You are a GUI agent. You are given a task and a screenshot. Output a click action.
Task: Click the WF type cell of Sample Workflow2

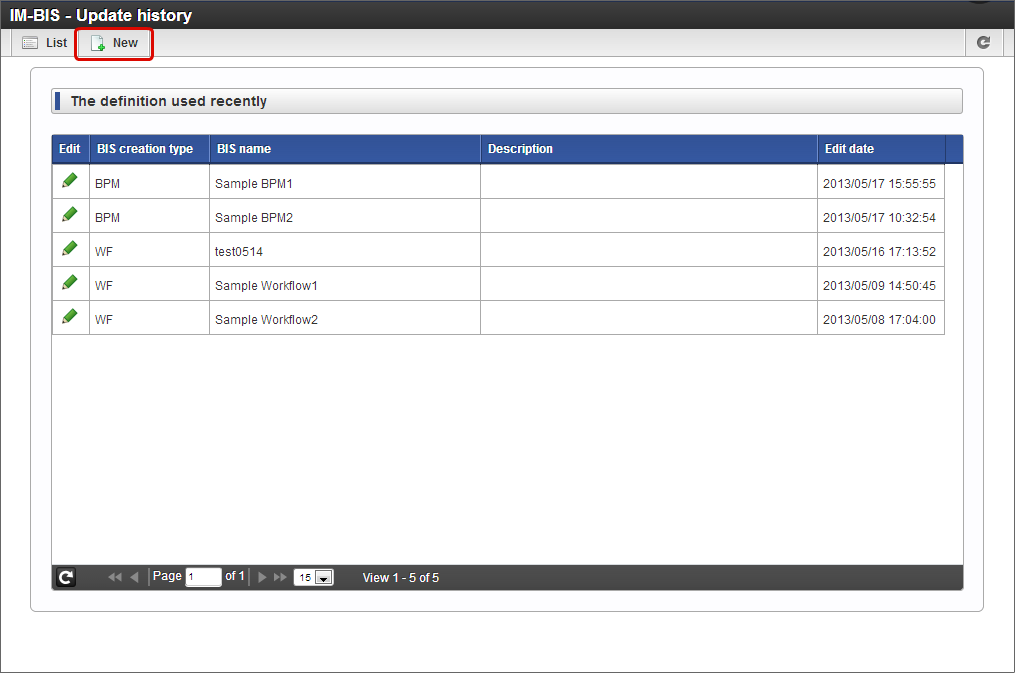(149, 318)
